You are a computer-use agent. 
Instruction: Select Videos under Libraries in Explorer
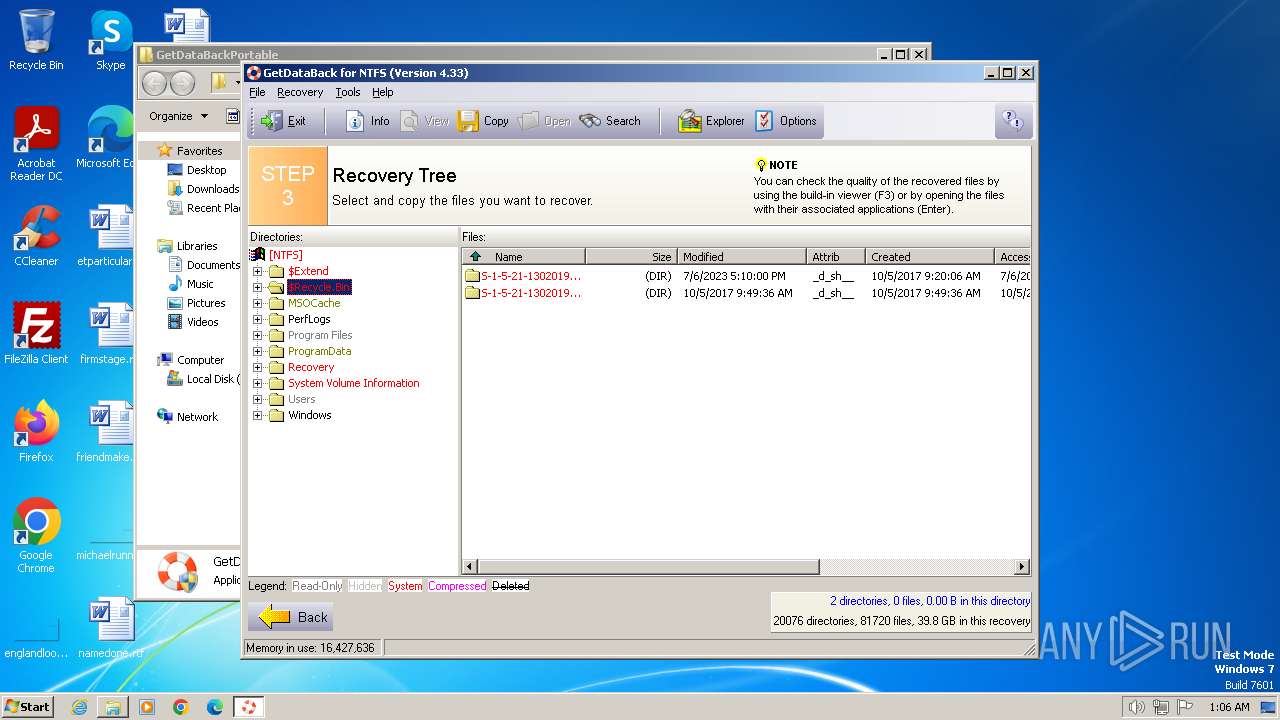point(202,322)
